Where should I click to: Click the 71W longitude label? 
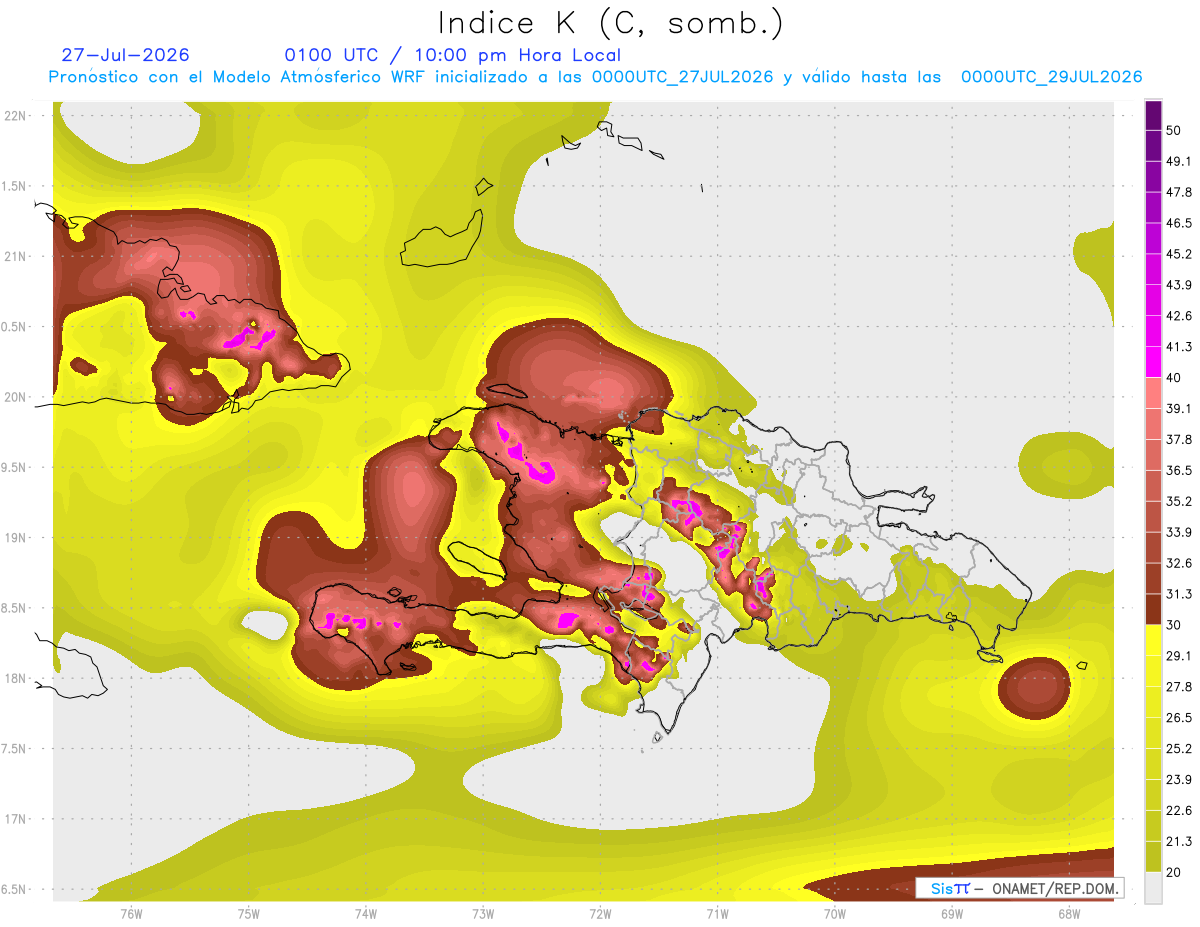coord(717,913)
